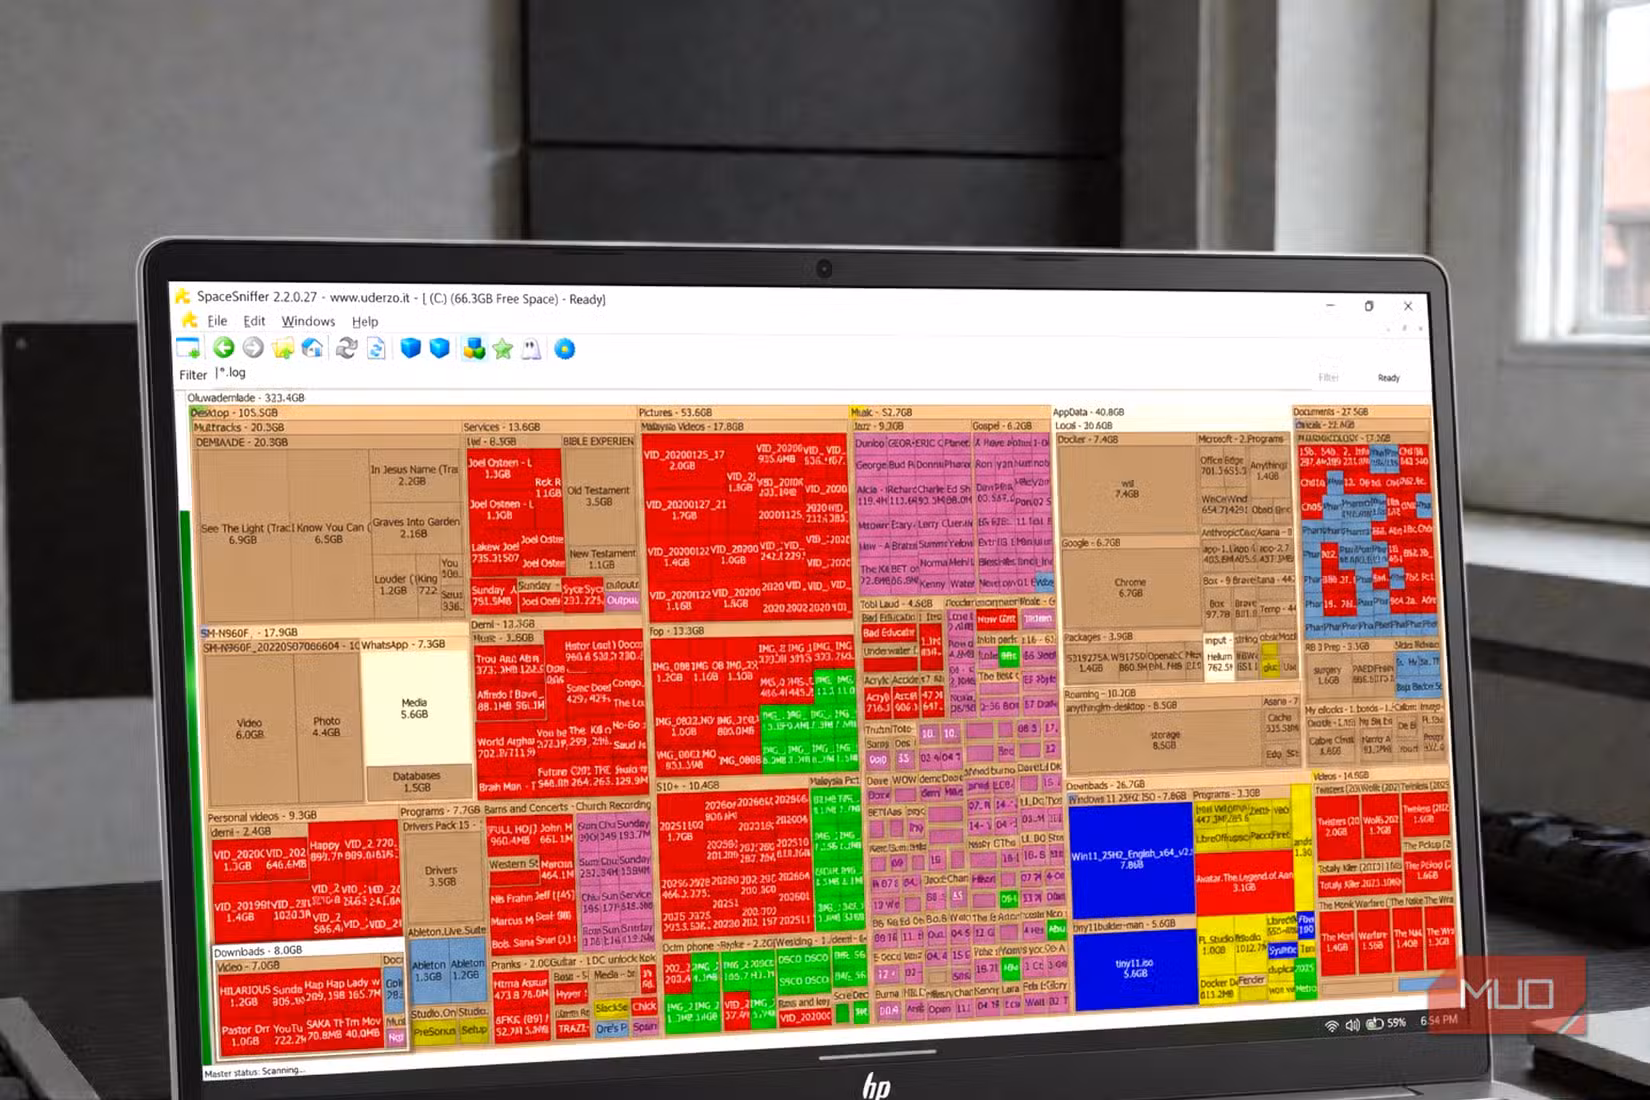Toggle the file classes style (colored cubes icon)
The width and height of the screenshot is (1650, 1100).
click(474, 348)
